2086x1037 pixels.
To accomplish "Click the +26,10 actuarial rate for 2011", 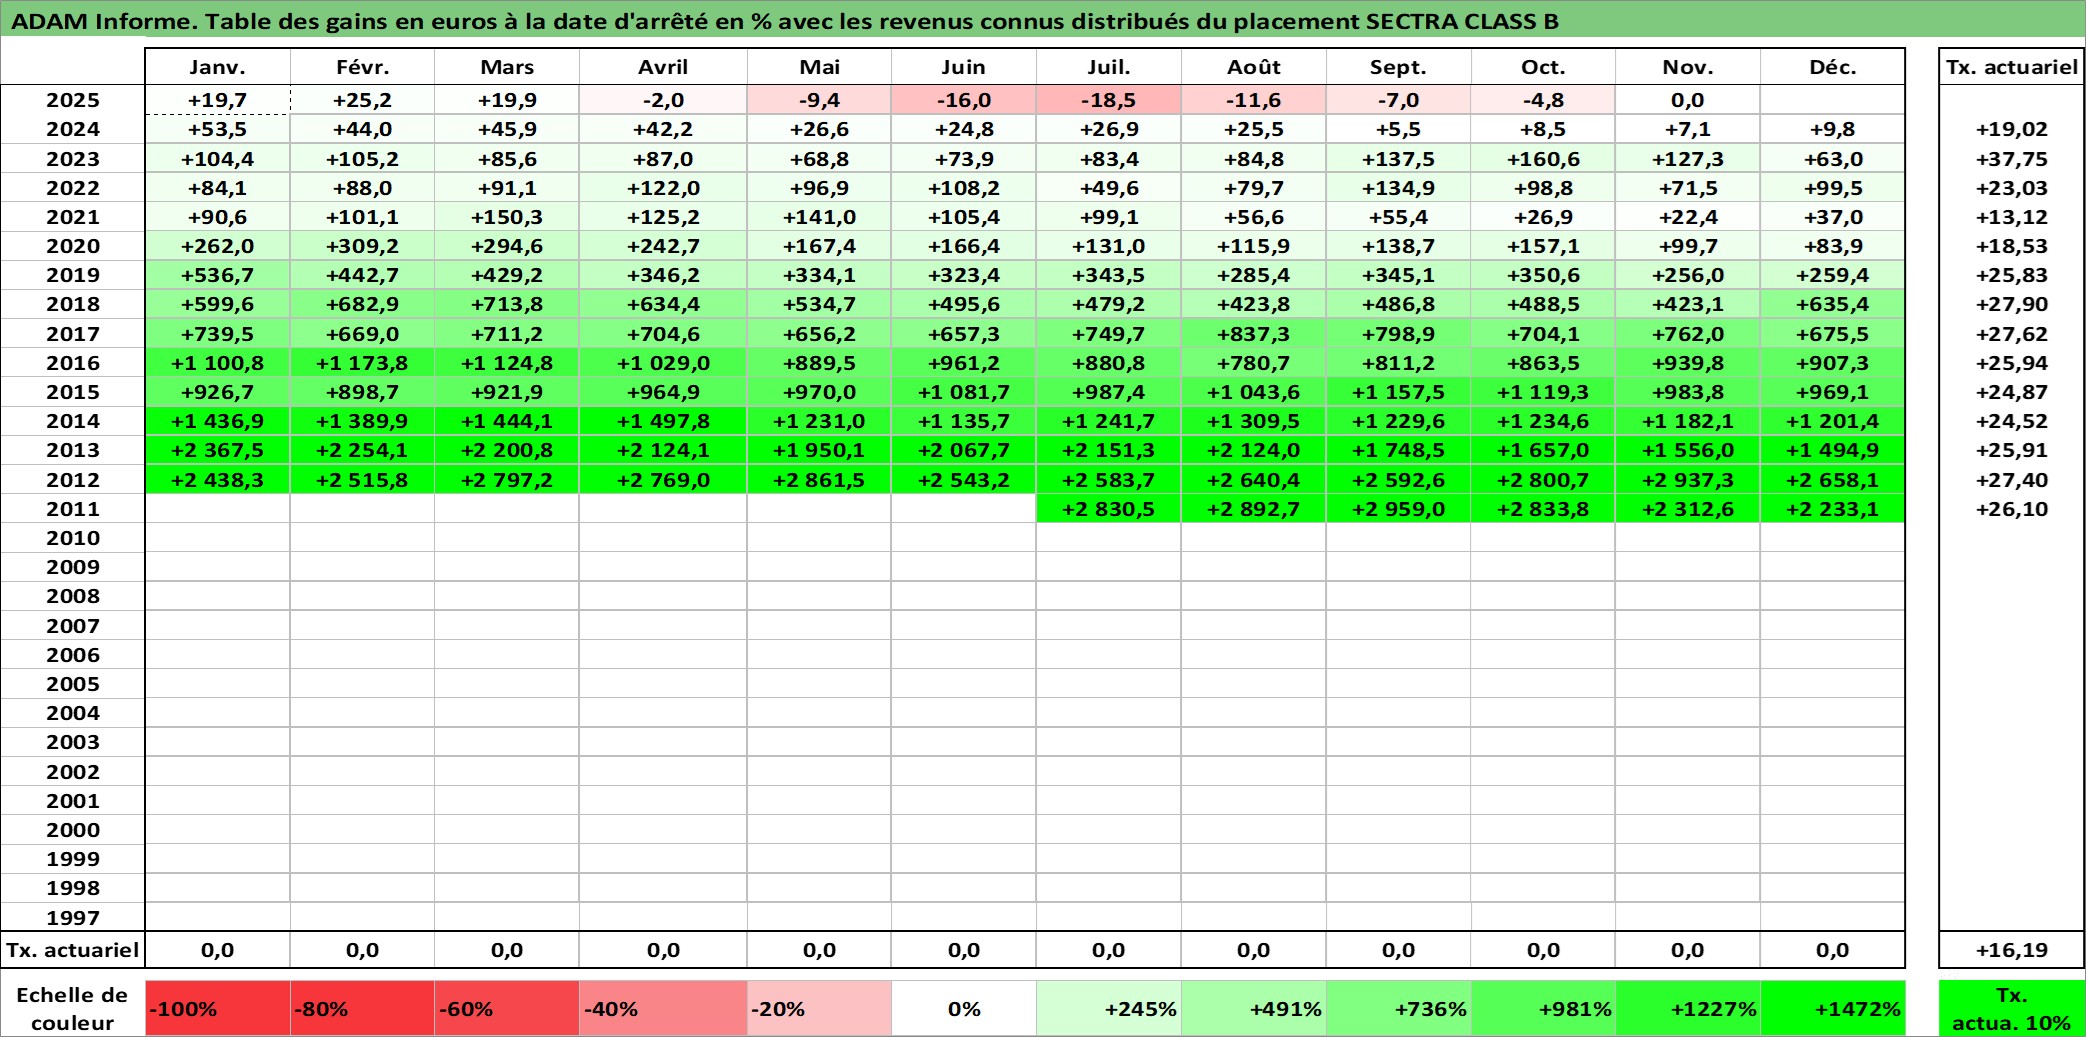I will 2012,509.
